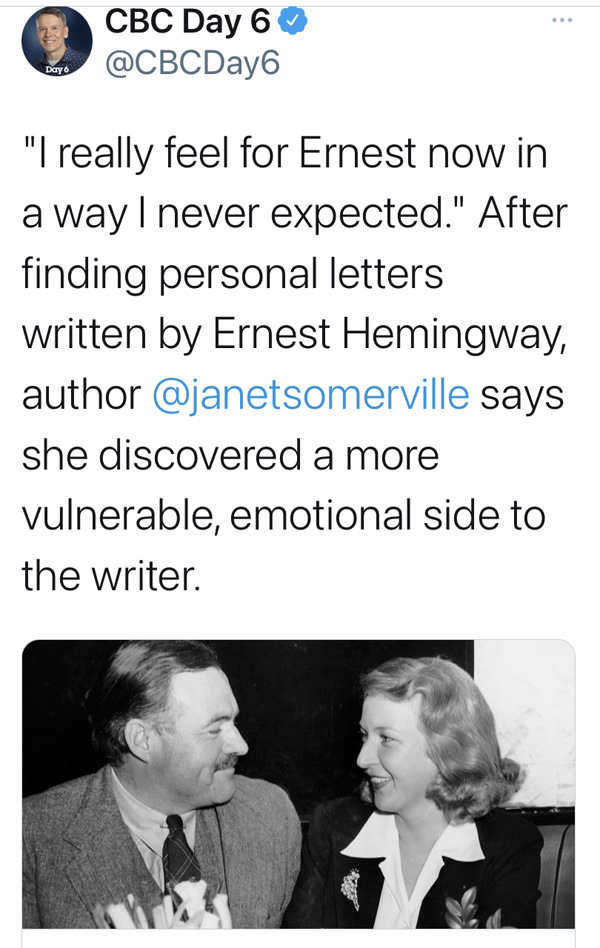Tap the last line "the writer."
Screen dimensions: 600x948
click(x=110, y=577)
